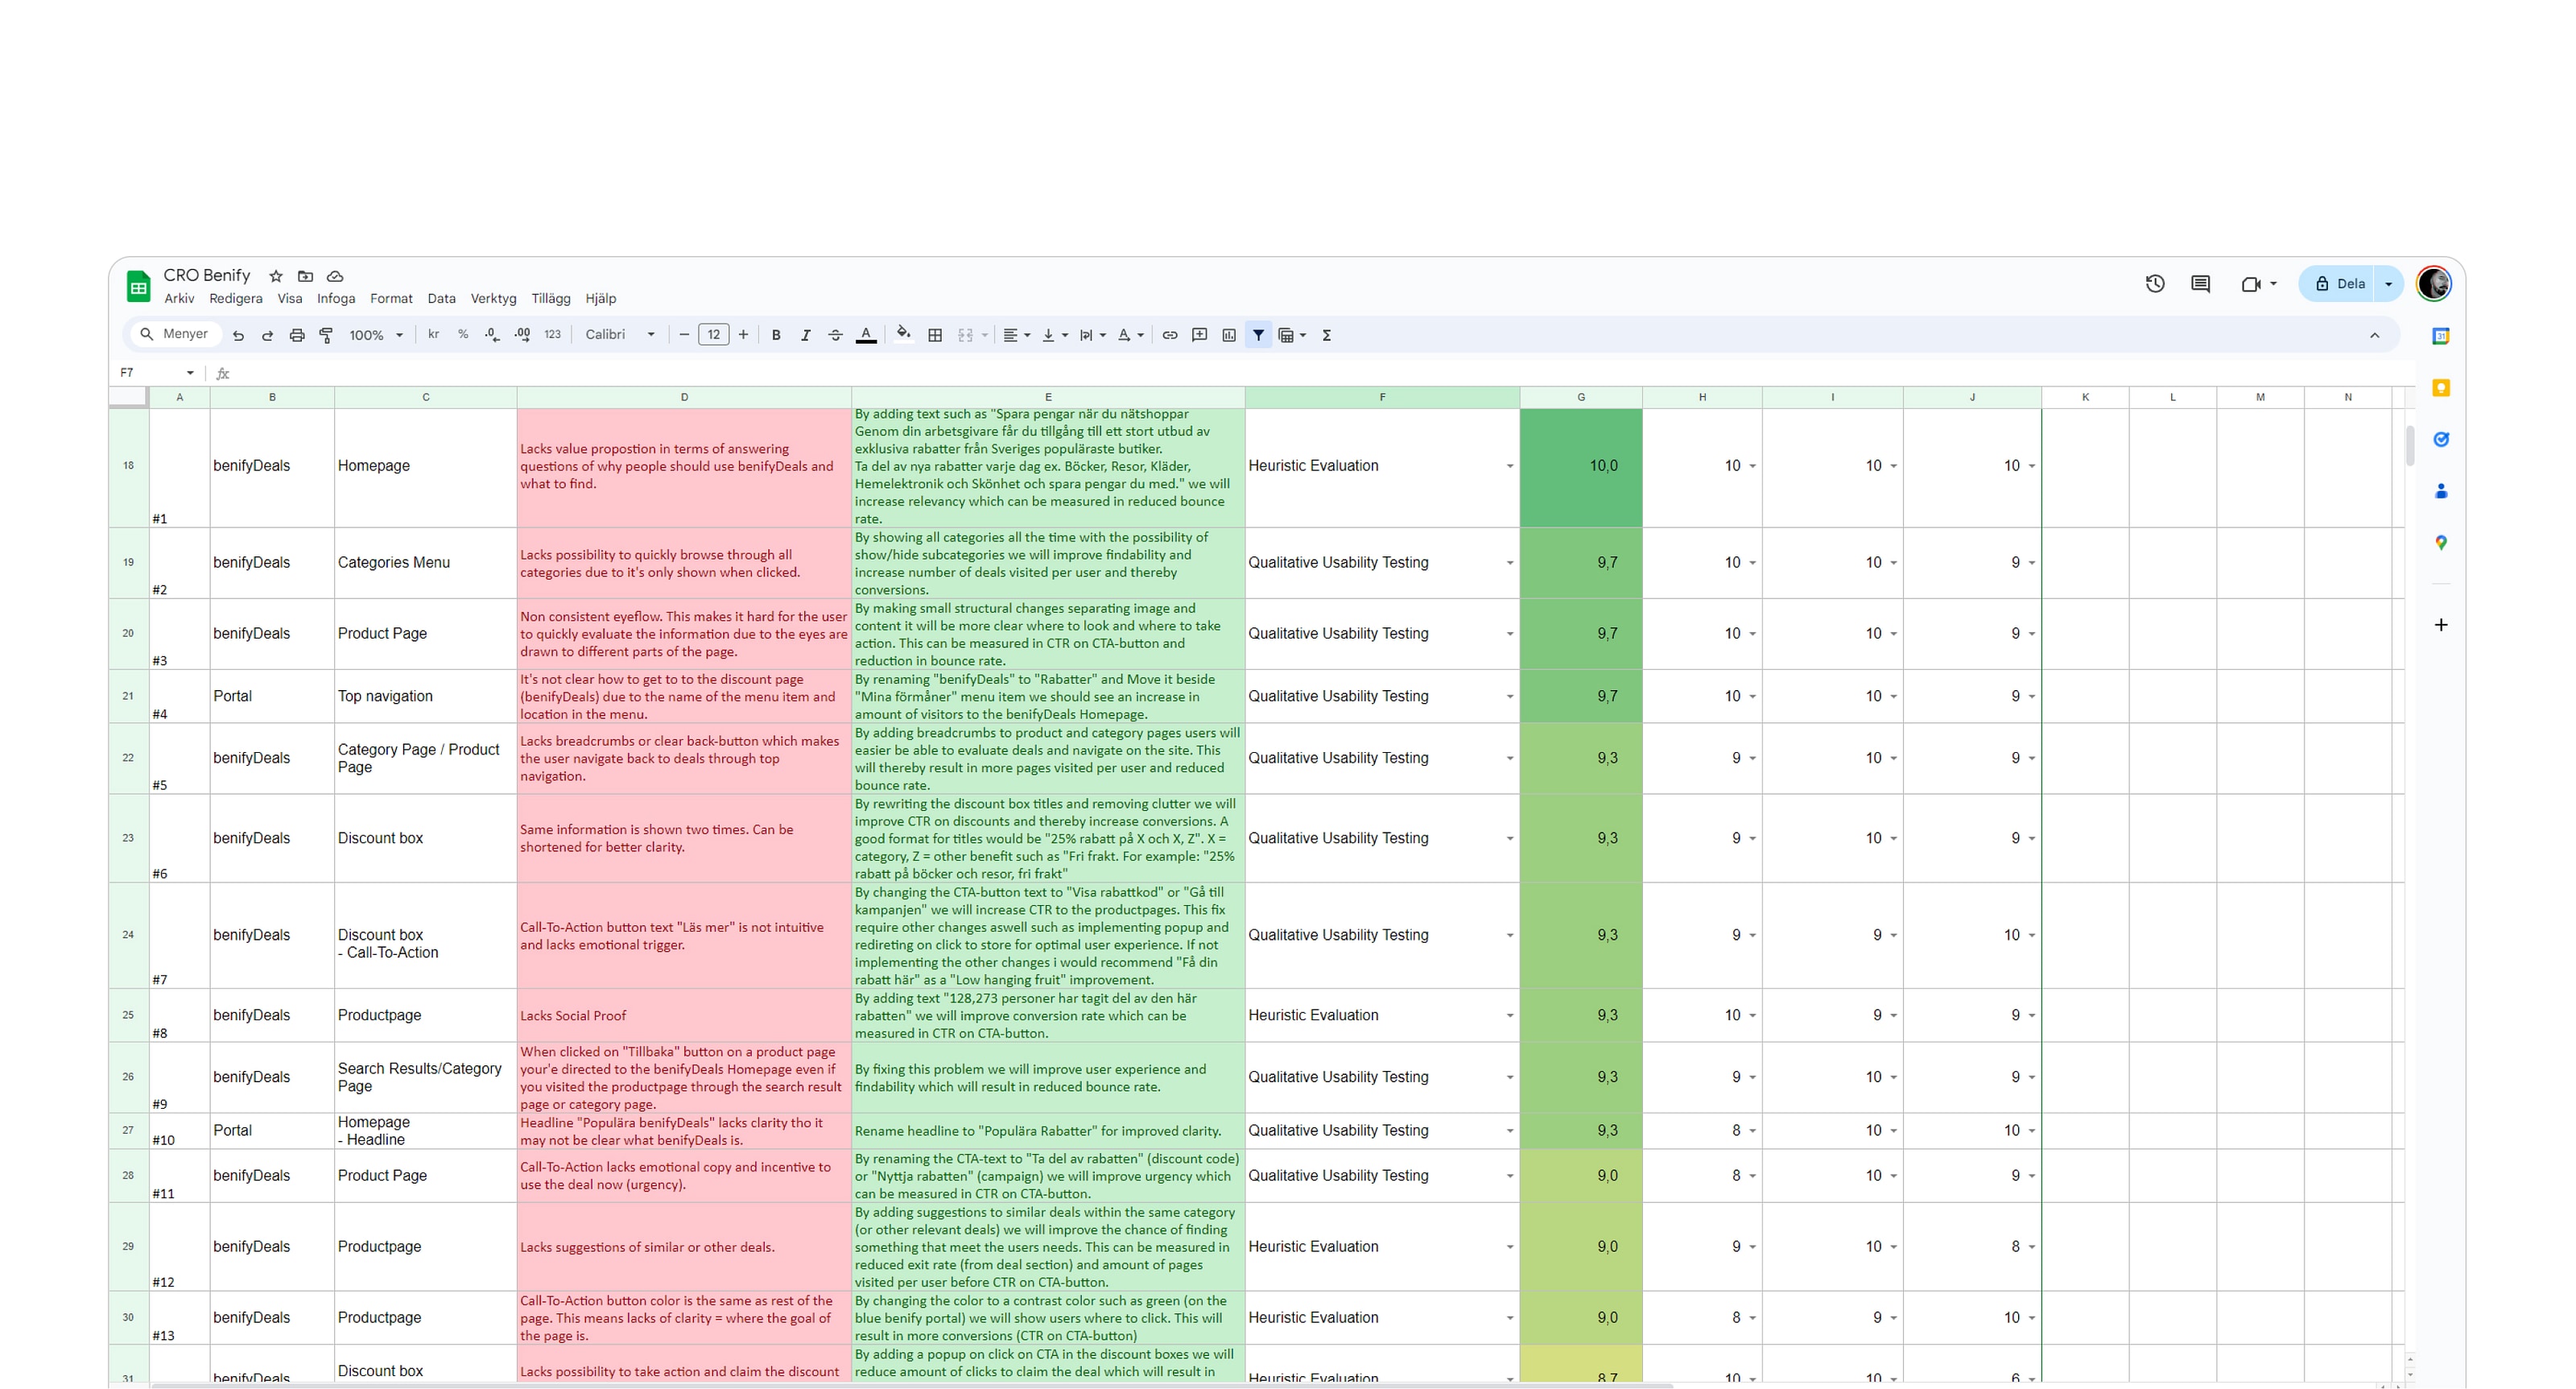
Task: Click the Move to folder icon
Action: click(x=306, y=276)
